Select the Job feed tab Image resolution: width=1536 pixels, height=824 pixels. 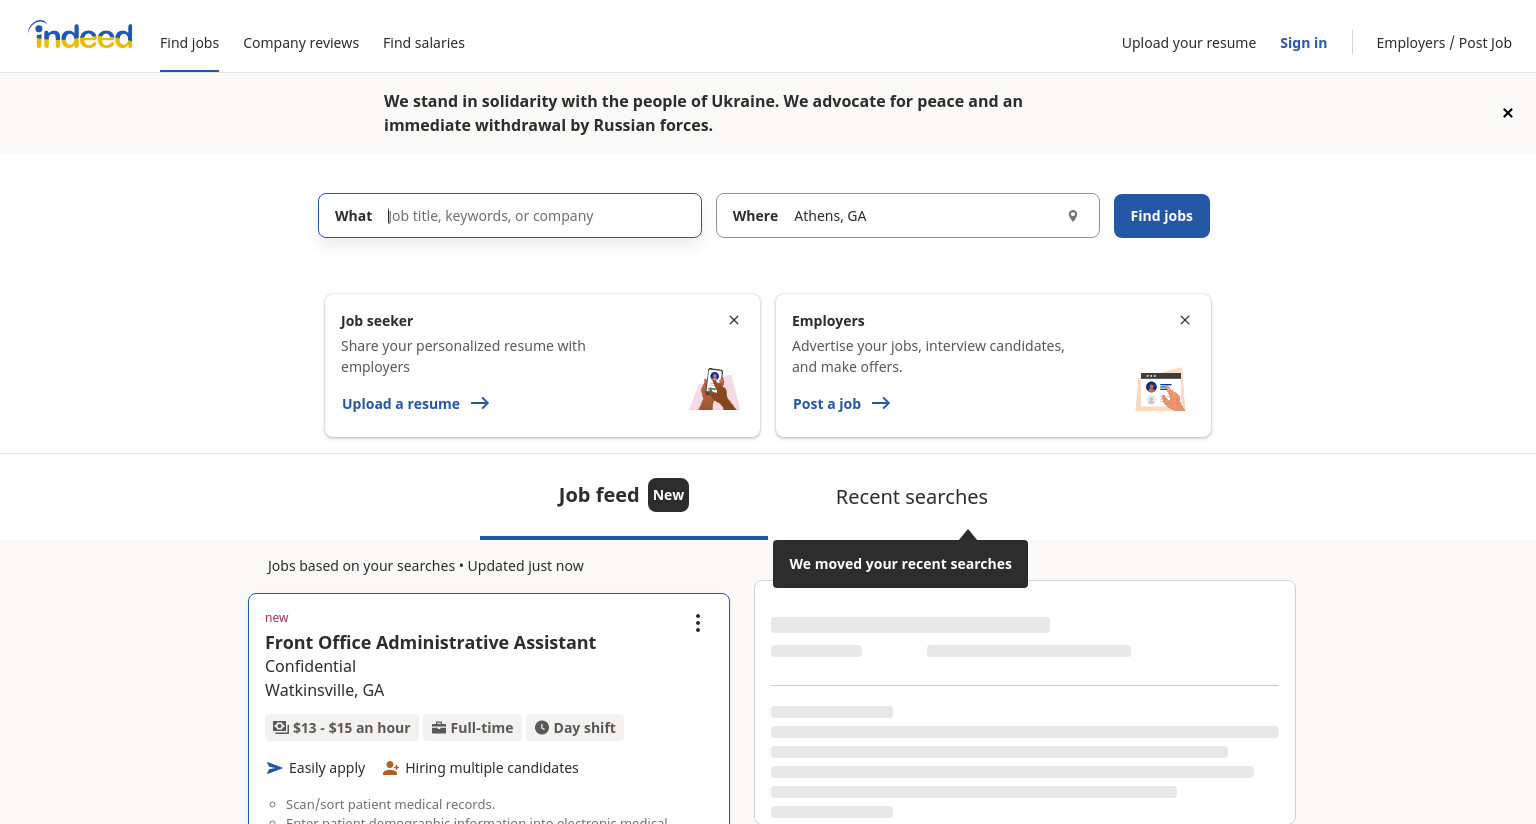(624, 496)
